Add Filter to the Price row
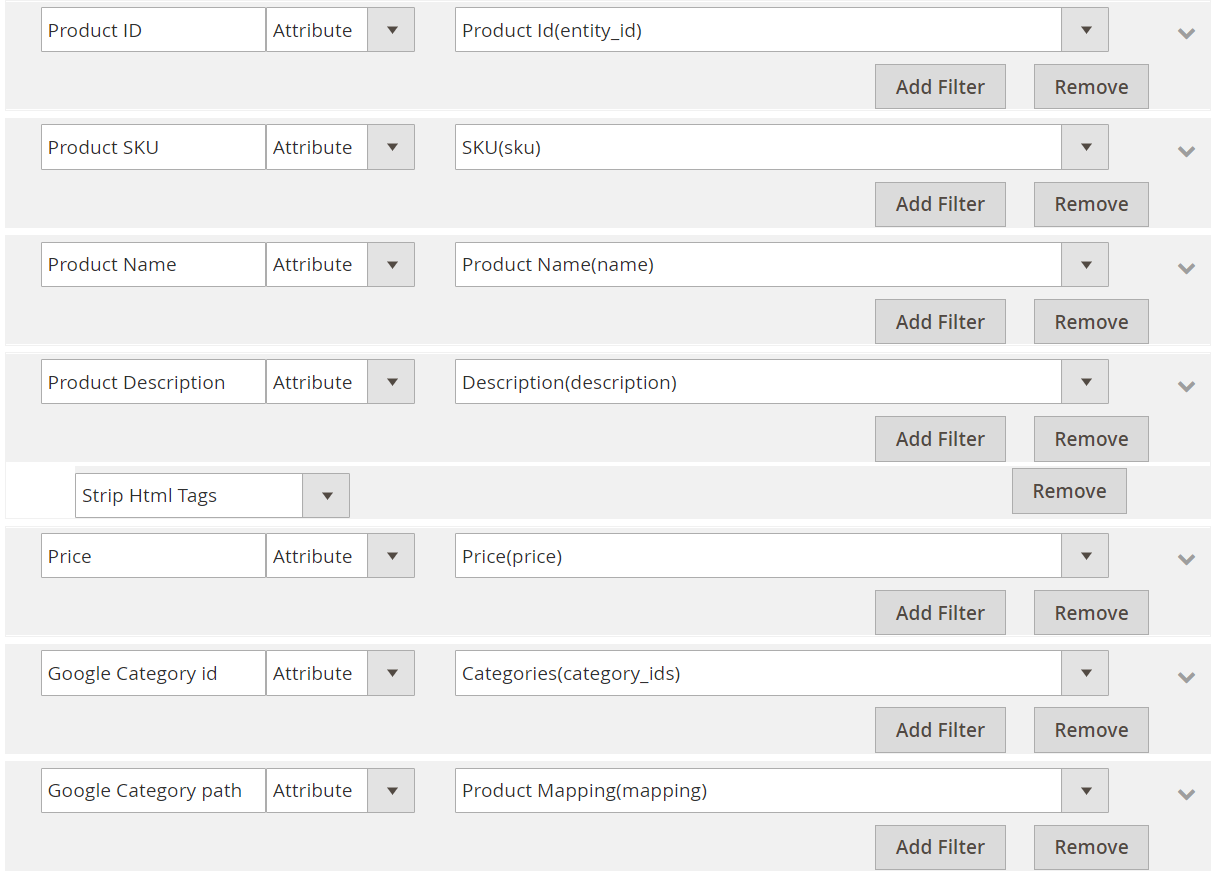This screenshot has height=877, width=1222. point(940,613)
